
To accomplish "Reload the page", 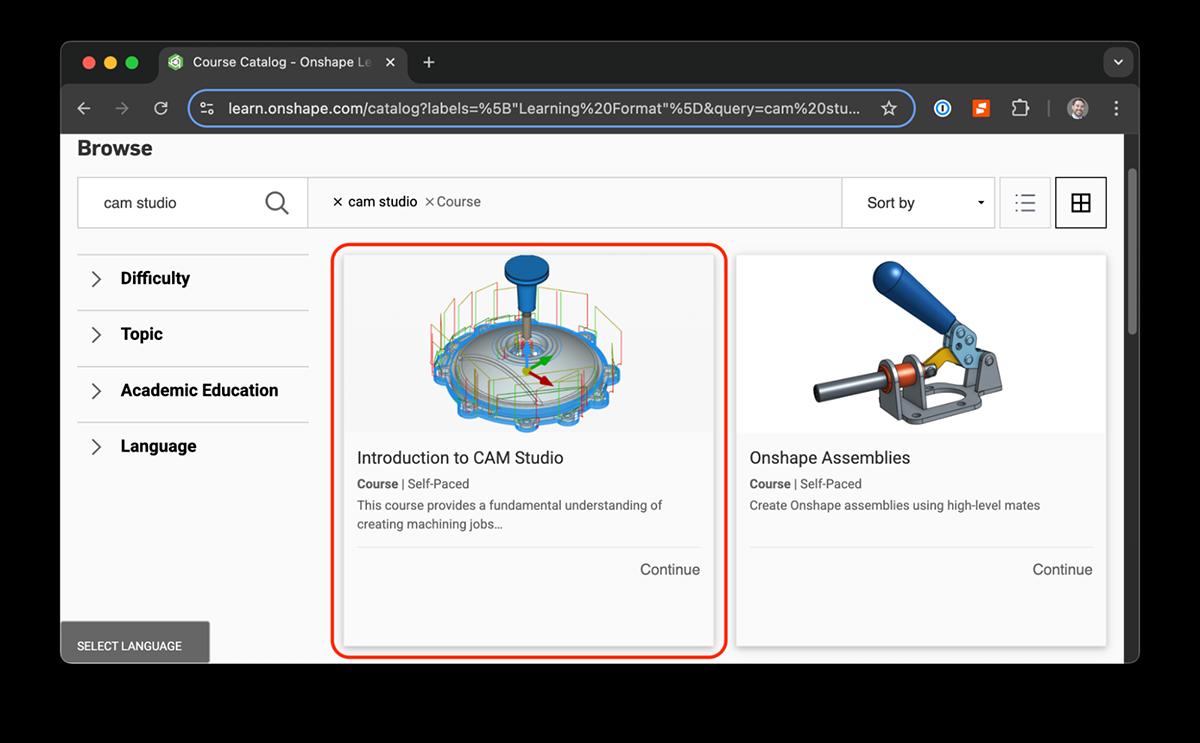I will [161, 108].
